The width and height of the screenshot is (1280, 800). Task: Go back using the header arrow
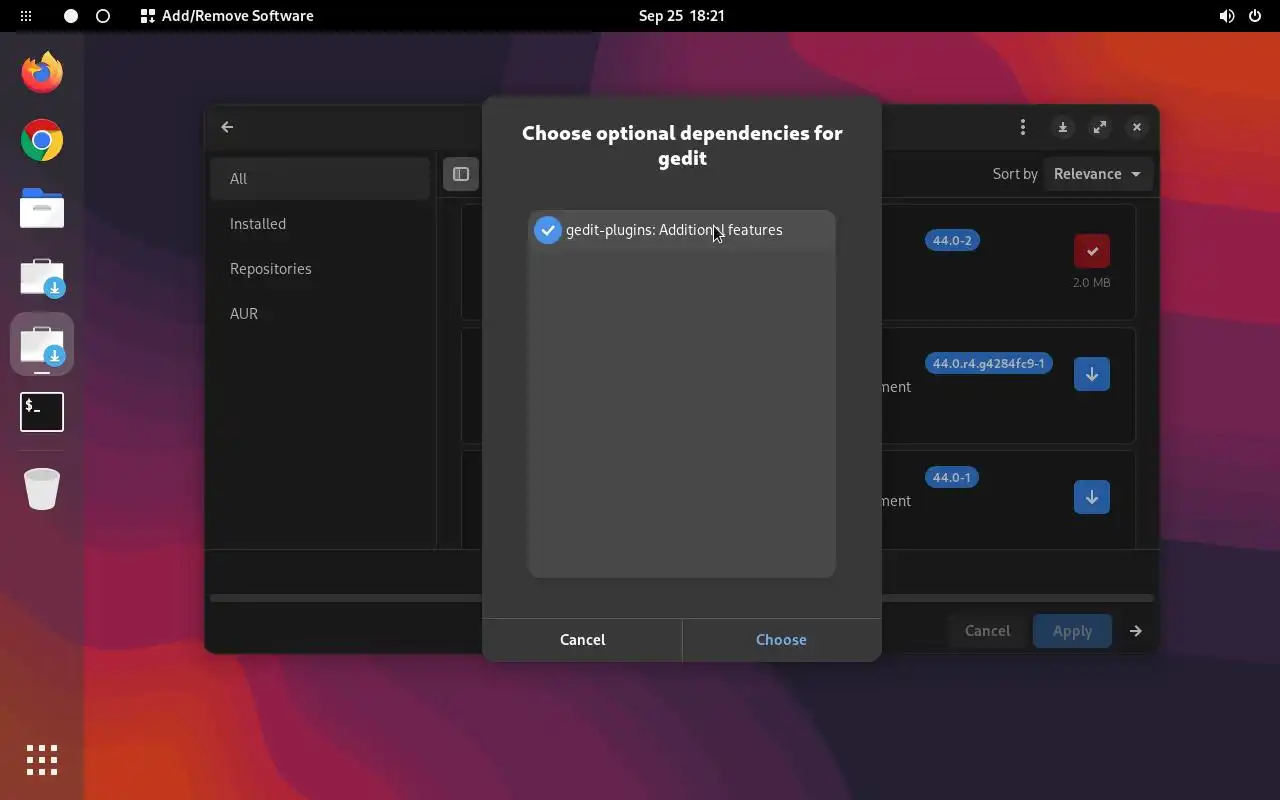227,127
